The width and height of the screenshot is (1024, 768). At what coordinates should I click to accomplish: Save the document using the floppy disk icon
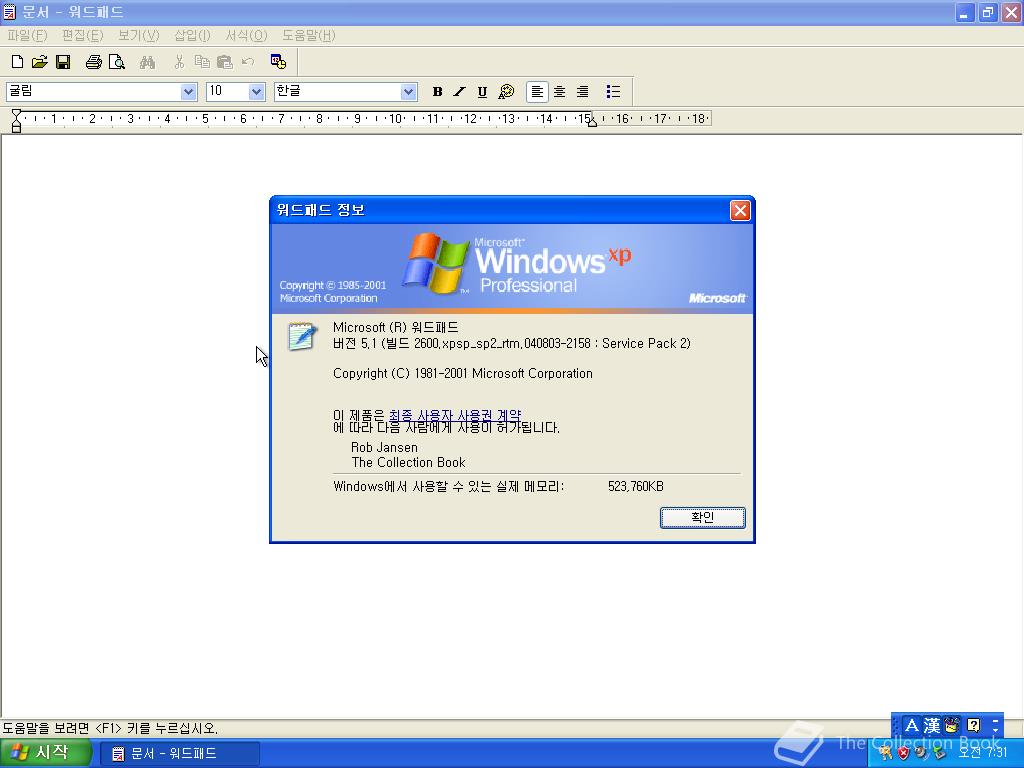(x=63, y=62)
